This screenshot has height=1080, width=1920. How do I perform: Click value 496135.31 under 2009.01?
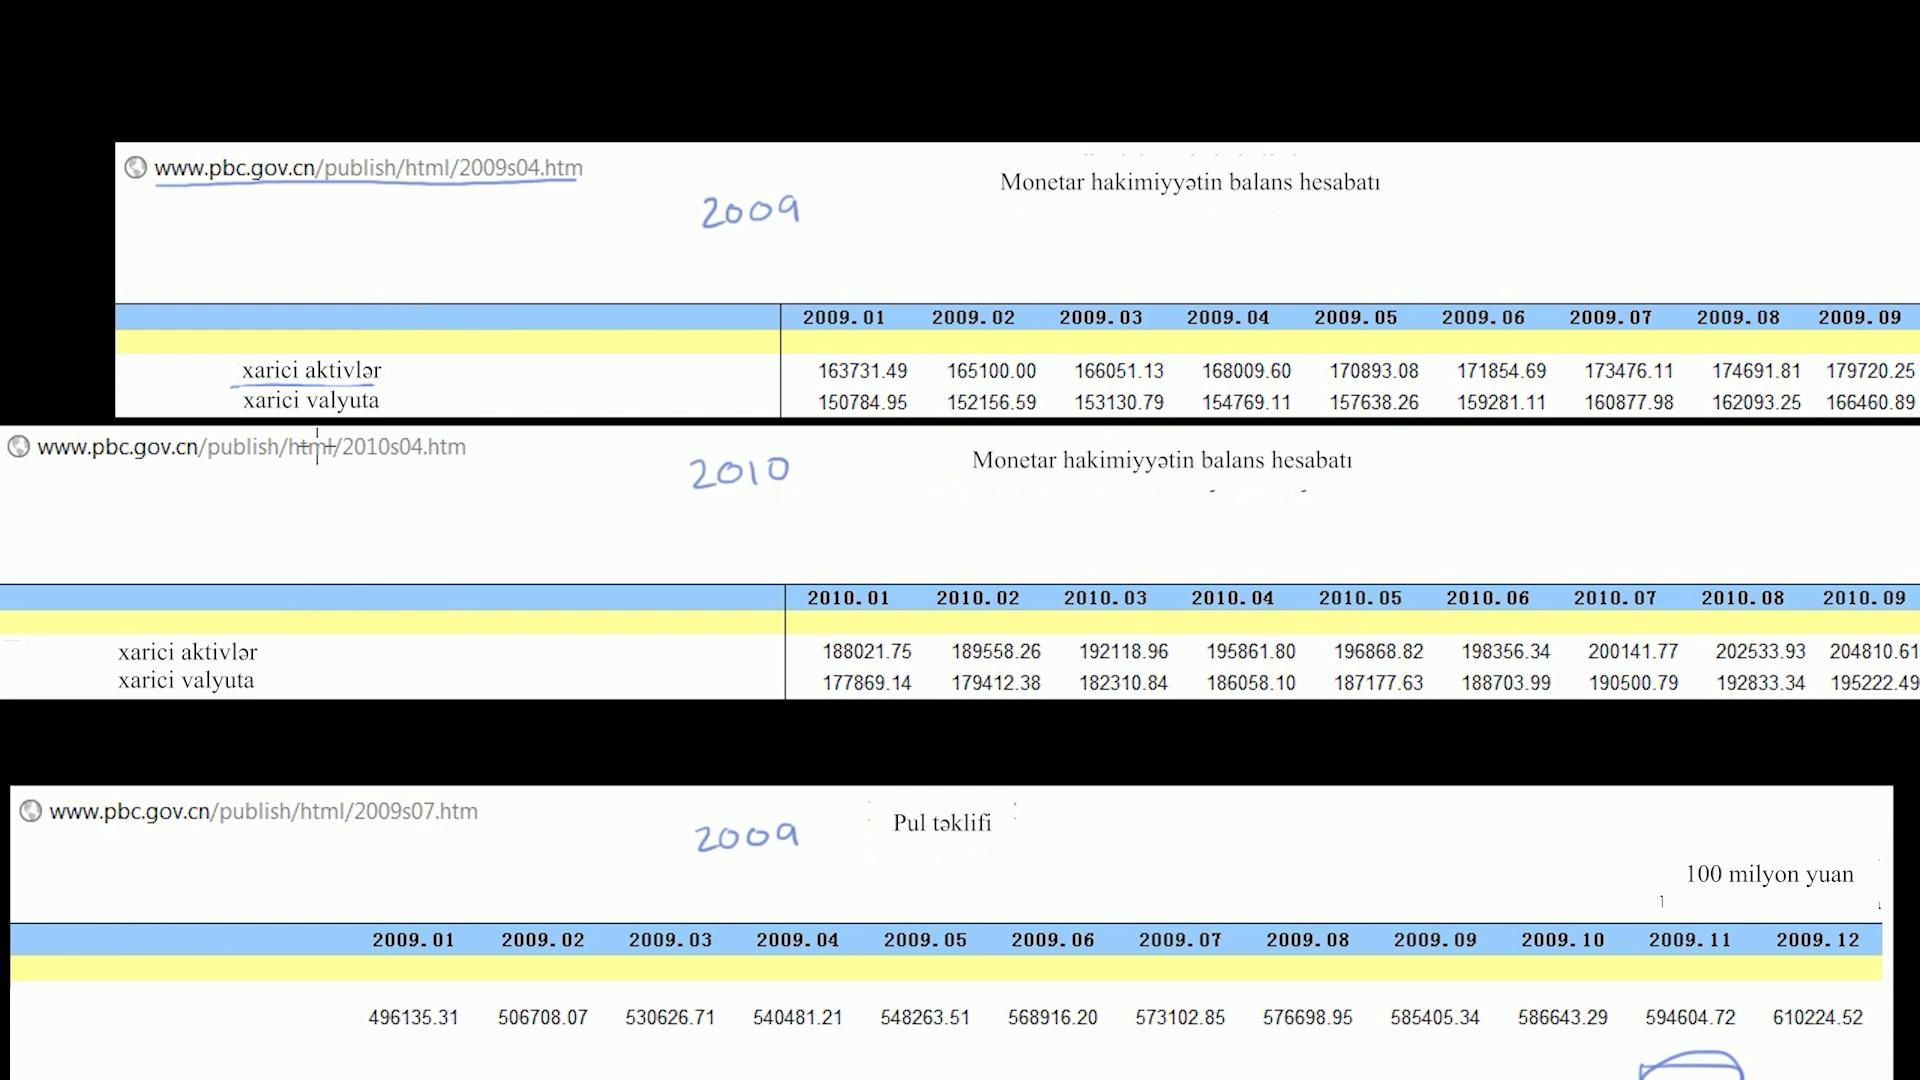tap(413, 1017)
